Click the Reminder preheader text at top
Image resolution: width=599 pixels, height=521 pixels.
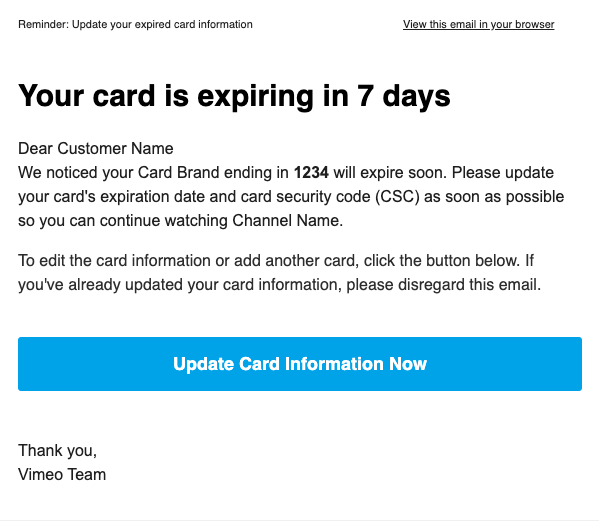(135, 24)
